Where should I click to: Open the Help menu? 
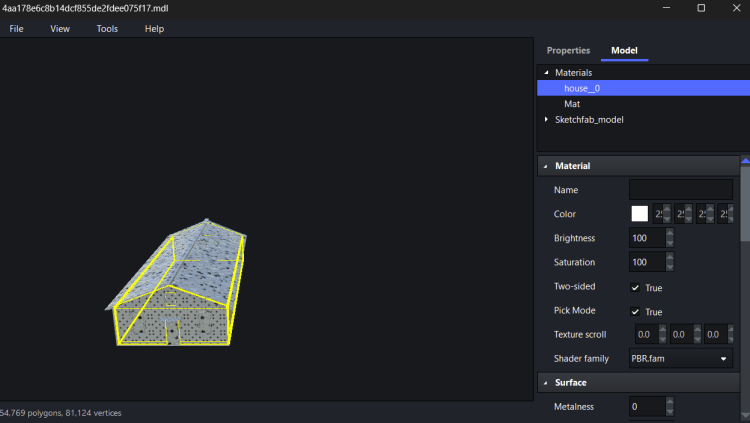[x=154, y=29]
